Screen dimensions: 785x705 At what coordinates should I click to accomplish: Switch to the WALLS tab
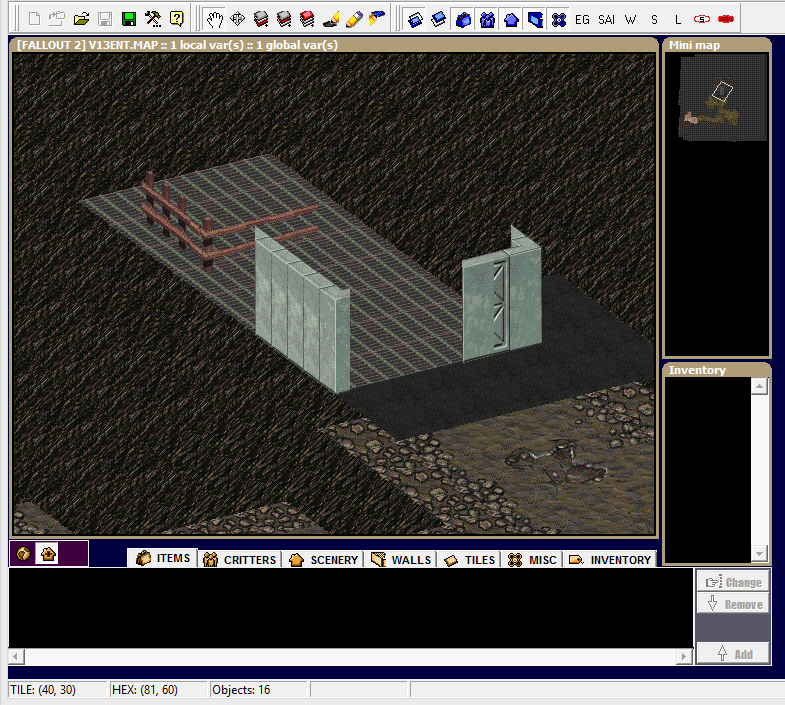(x=402, y=559)
